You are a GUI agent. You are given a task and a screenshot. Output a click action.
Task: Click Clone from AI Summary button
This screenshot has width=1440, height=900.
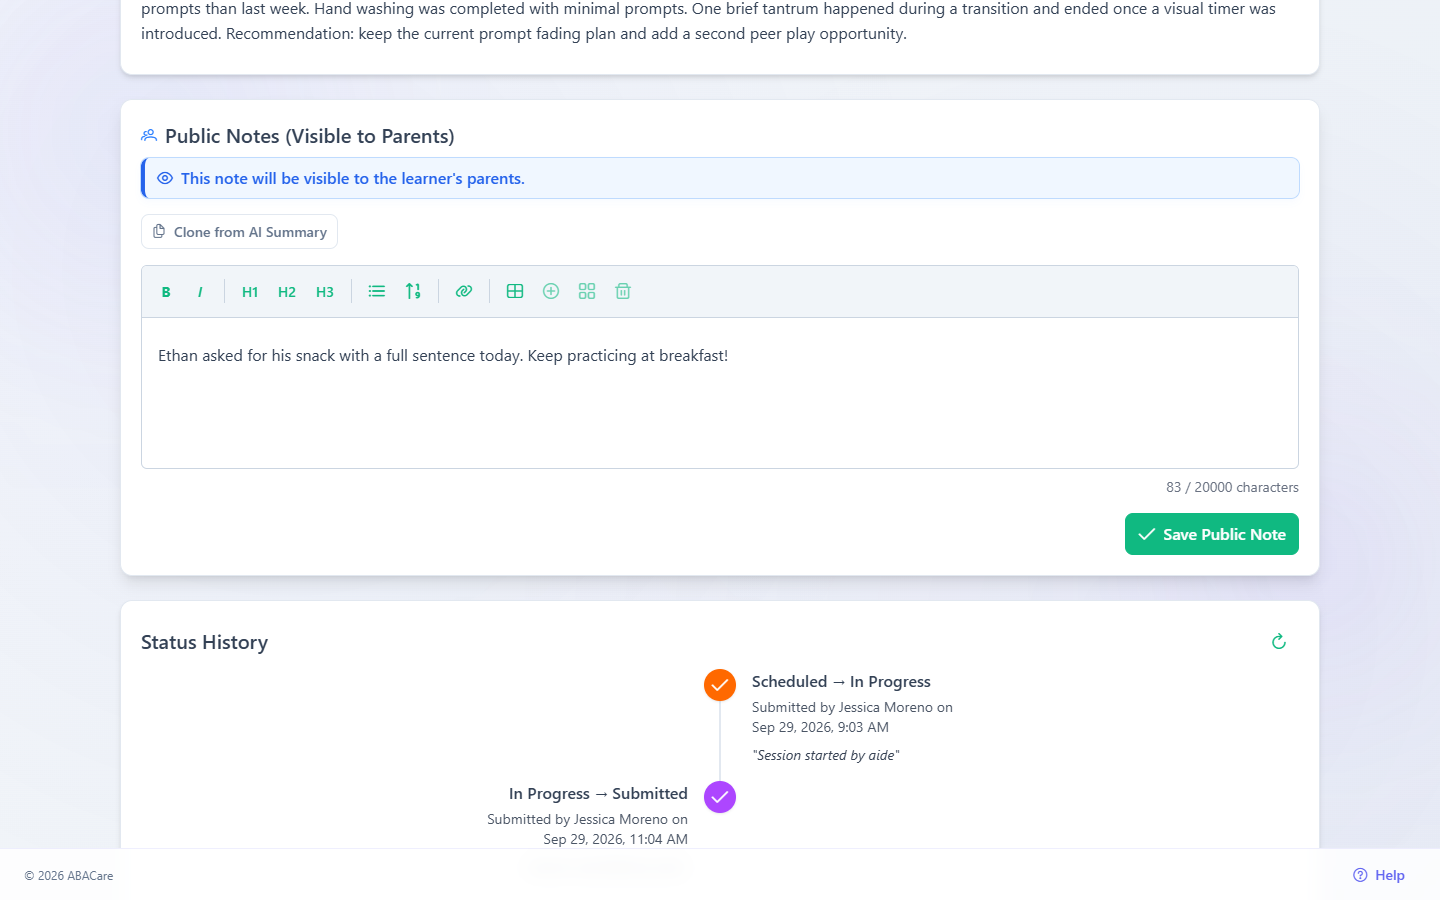point(239,232)
